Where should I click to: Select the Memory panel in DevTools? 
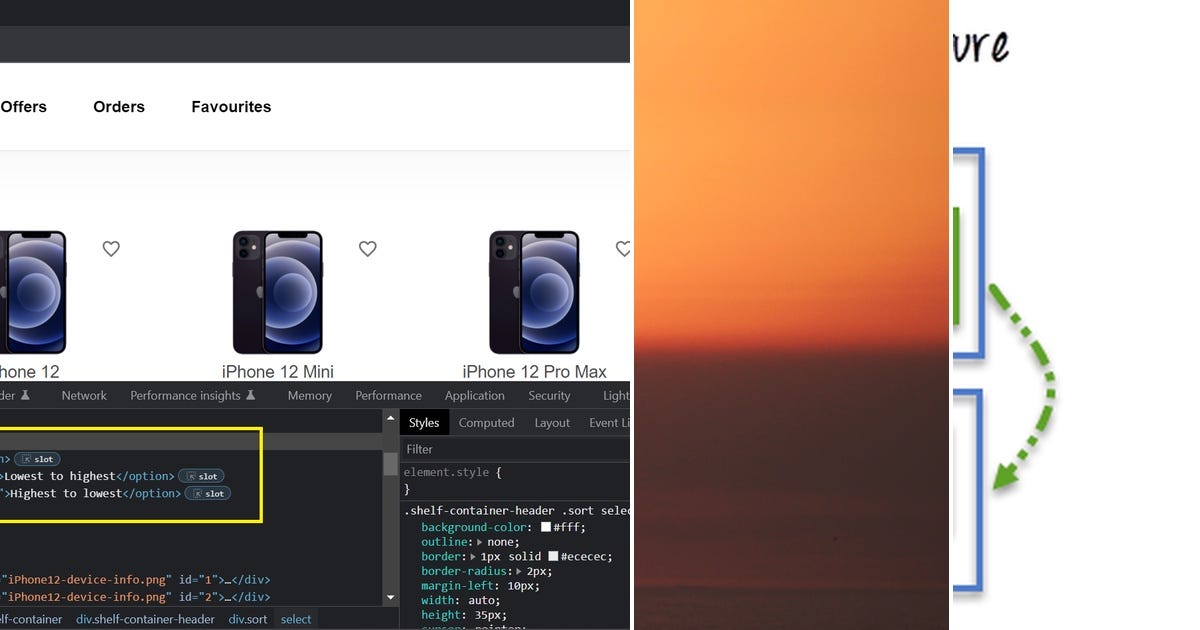click(309, 395)
